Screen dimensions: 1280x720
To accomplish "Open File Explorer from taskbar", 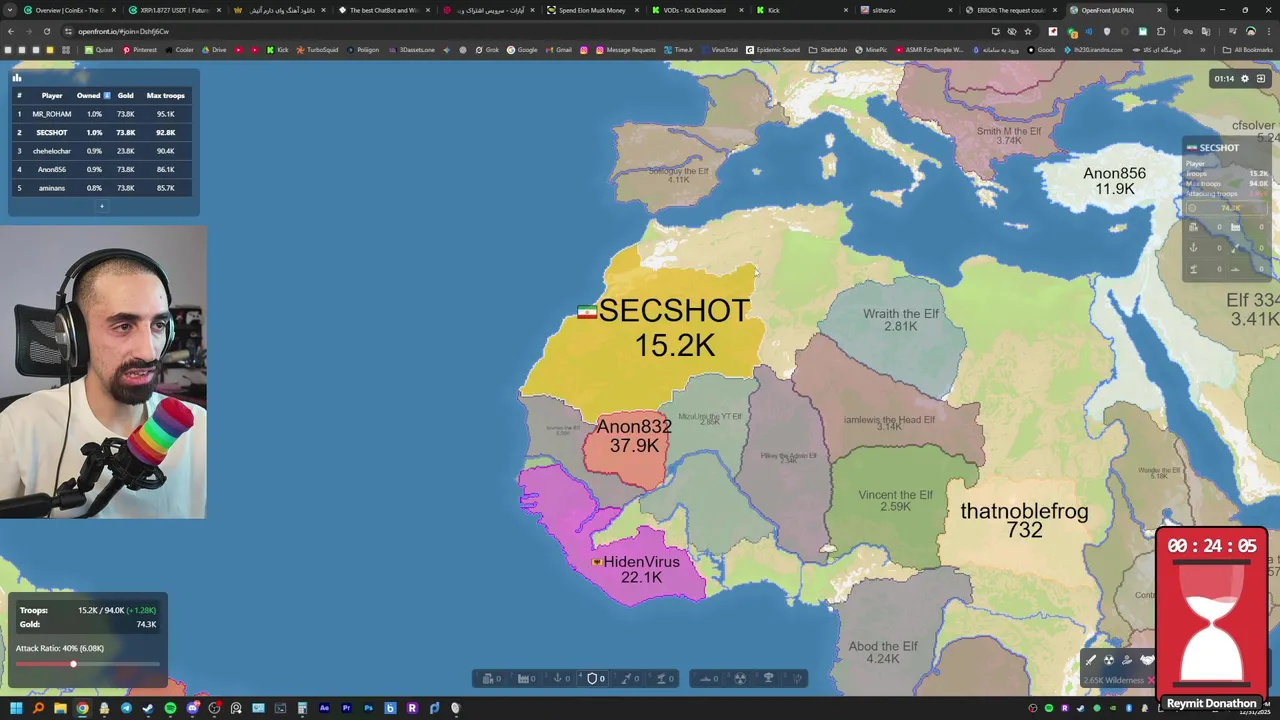I will tap(60, 708).
